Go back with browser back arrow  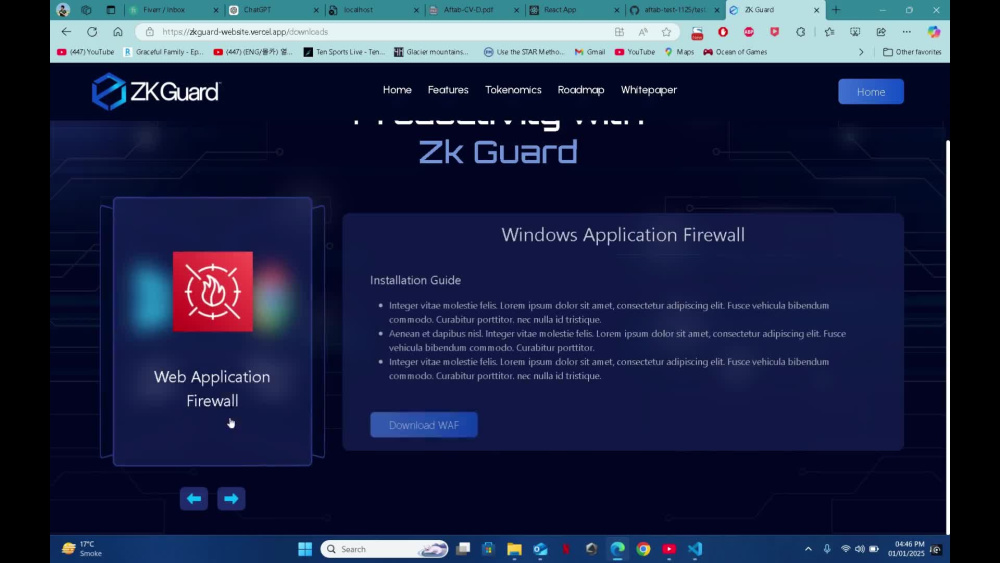click(x=66, y=32)
